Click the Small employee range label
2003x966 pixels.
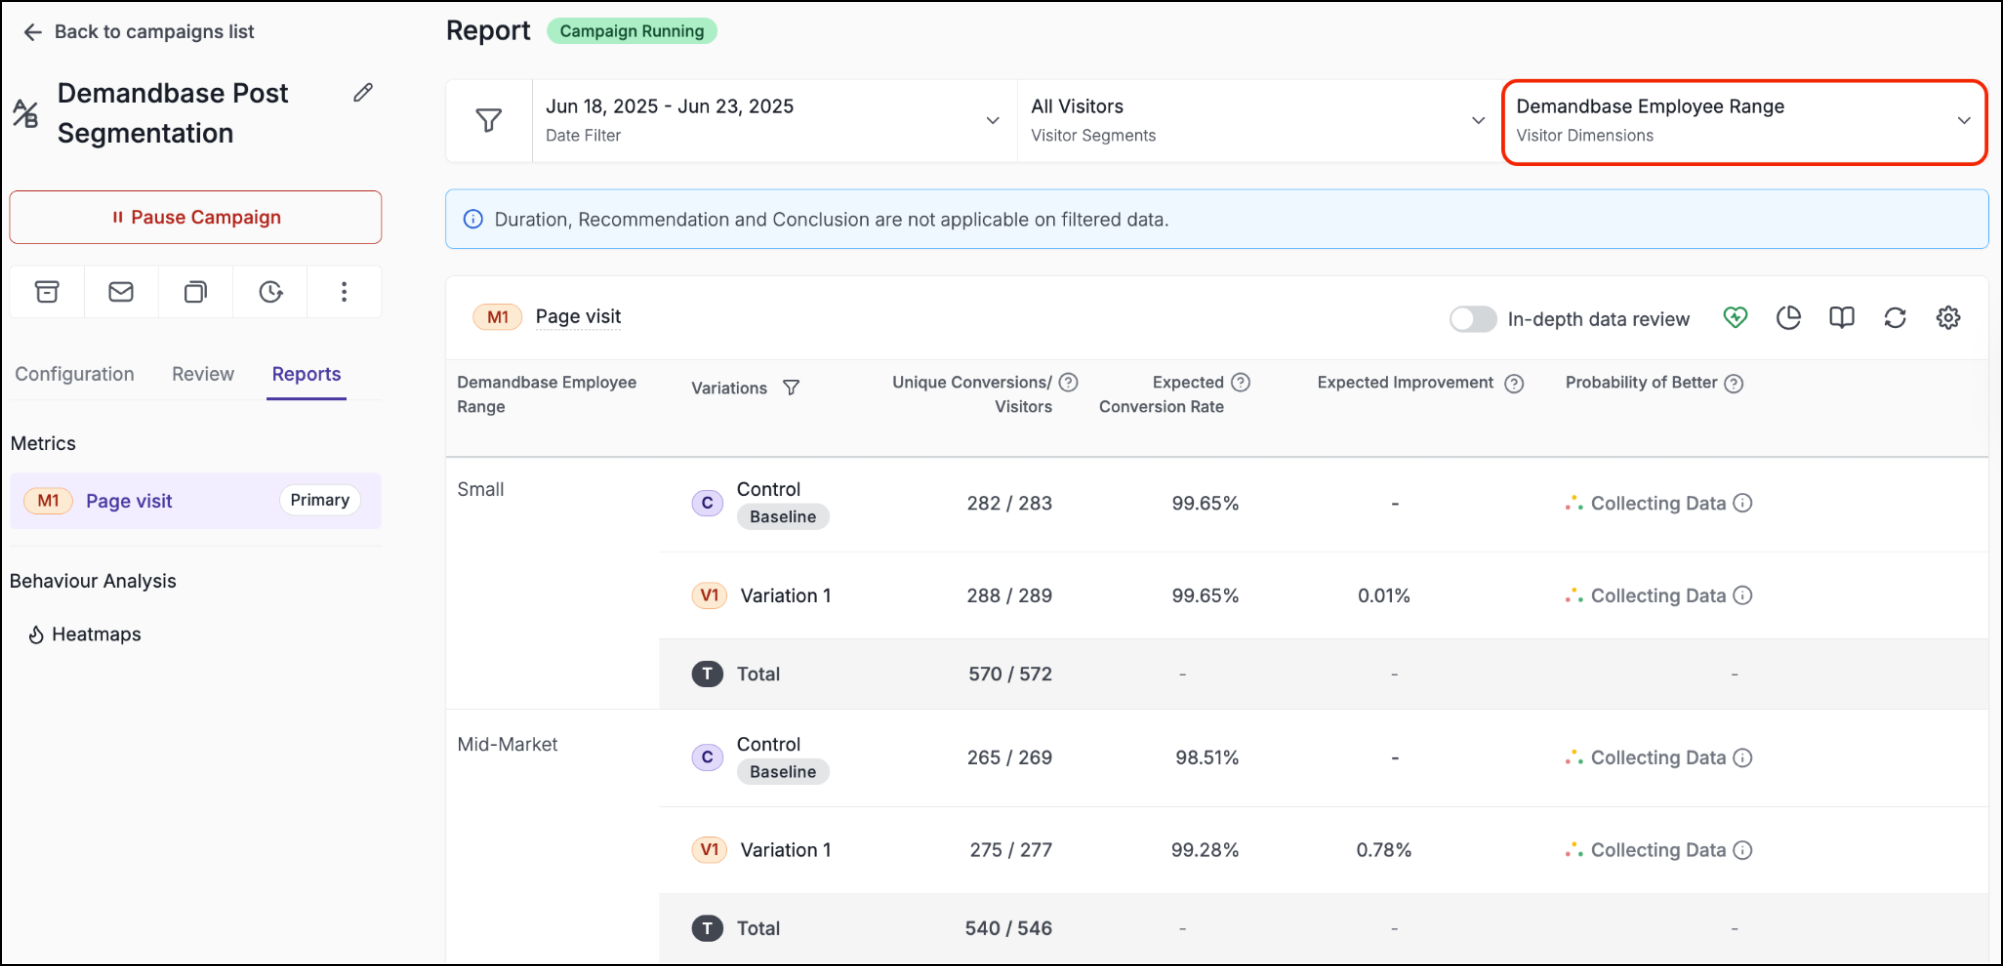click(x=481, y=490)
